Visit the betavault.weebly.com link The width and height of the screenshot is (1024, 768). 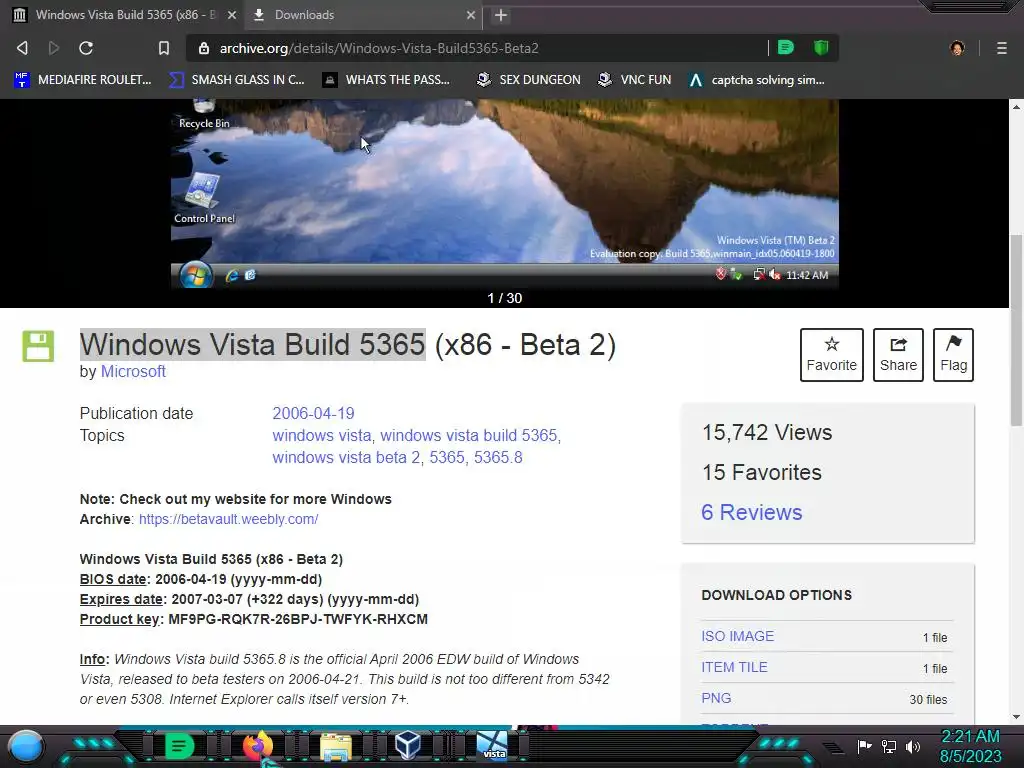click(x=229, y=519)
